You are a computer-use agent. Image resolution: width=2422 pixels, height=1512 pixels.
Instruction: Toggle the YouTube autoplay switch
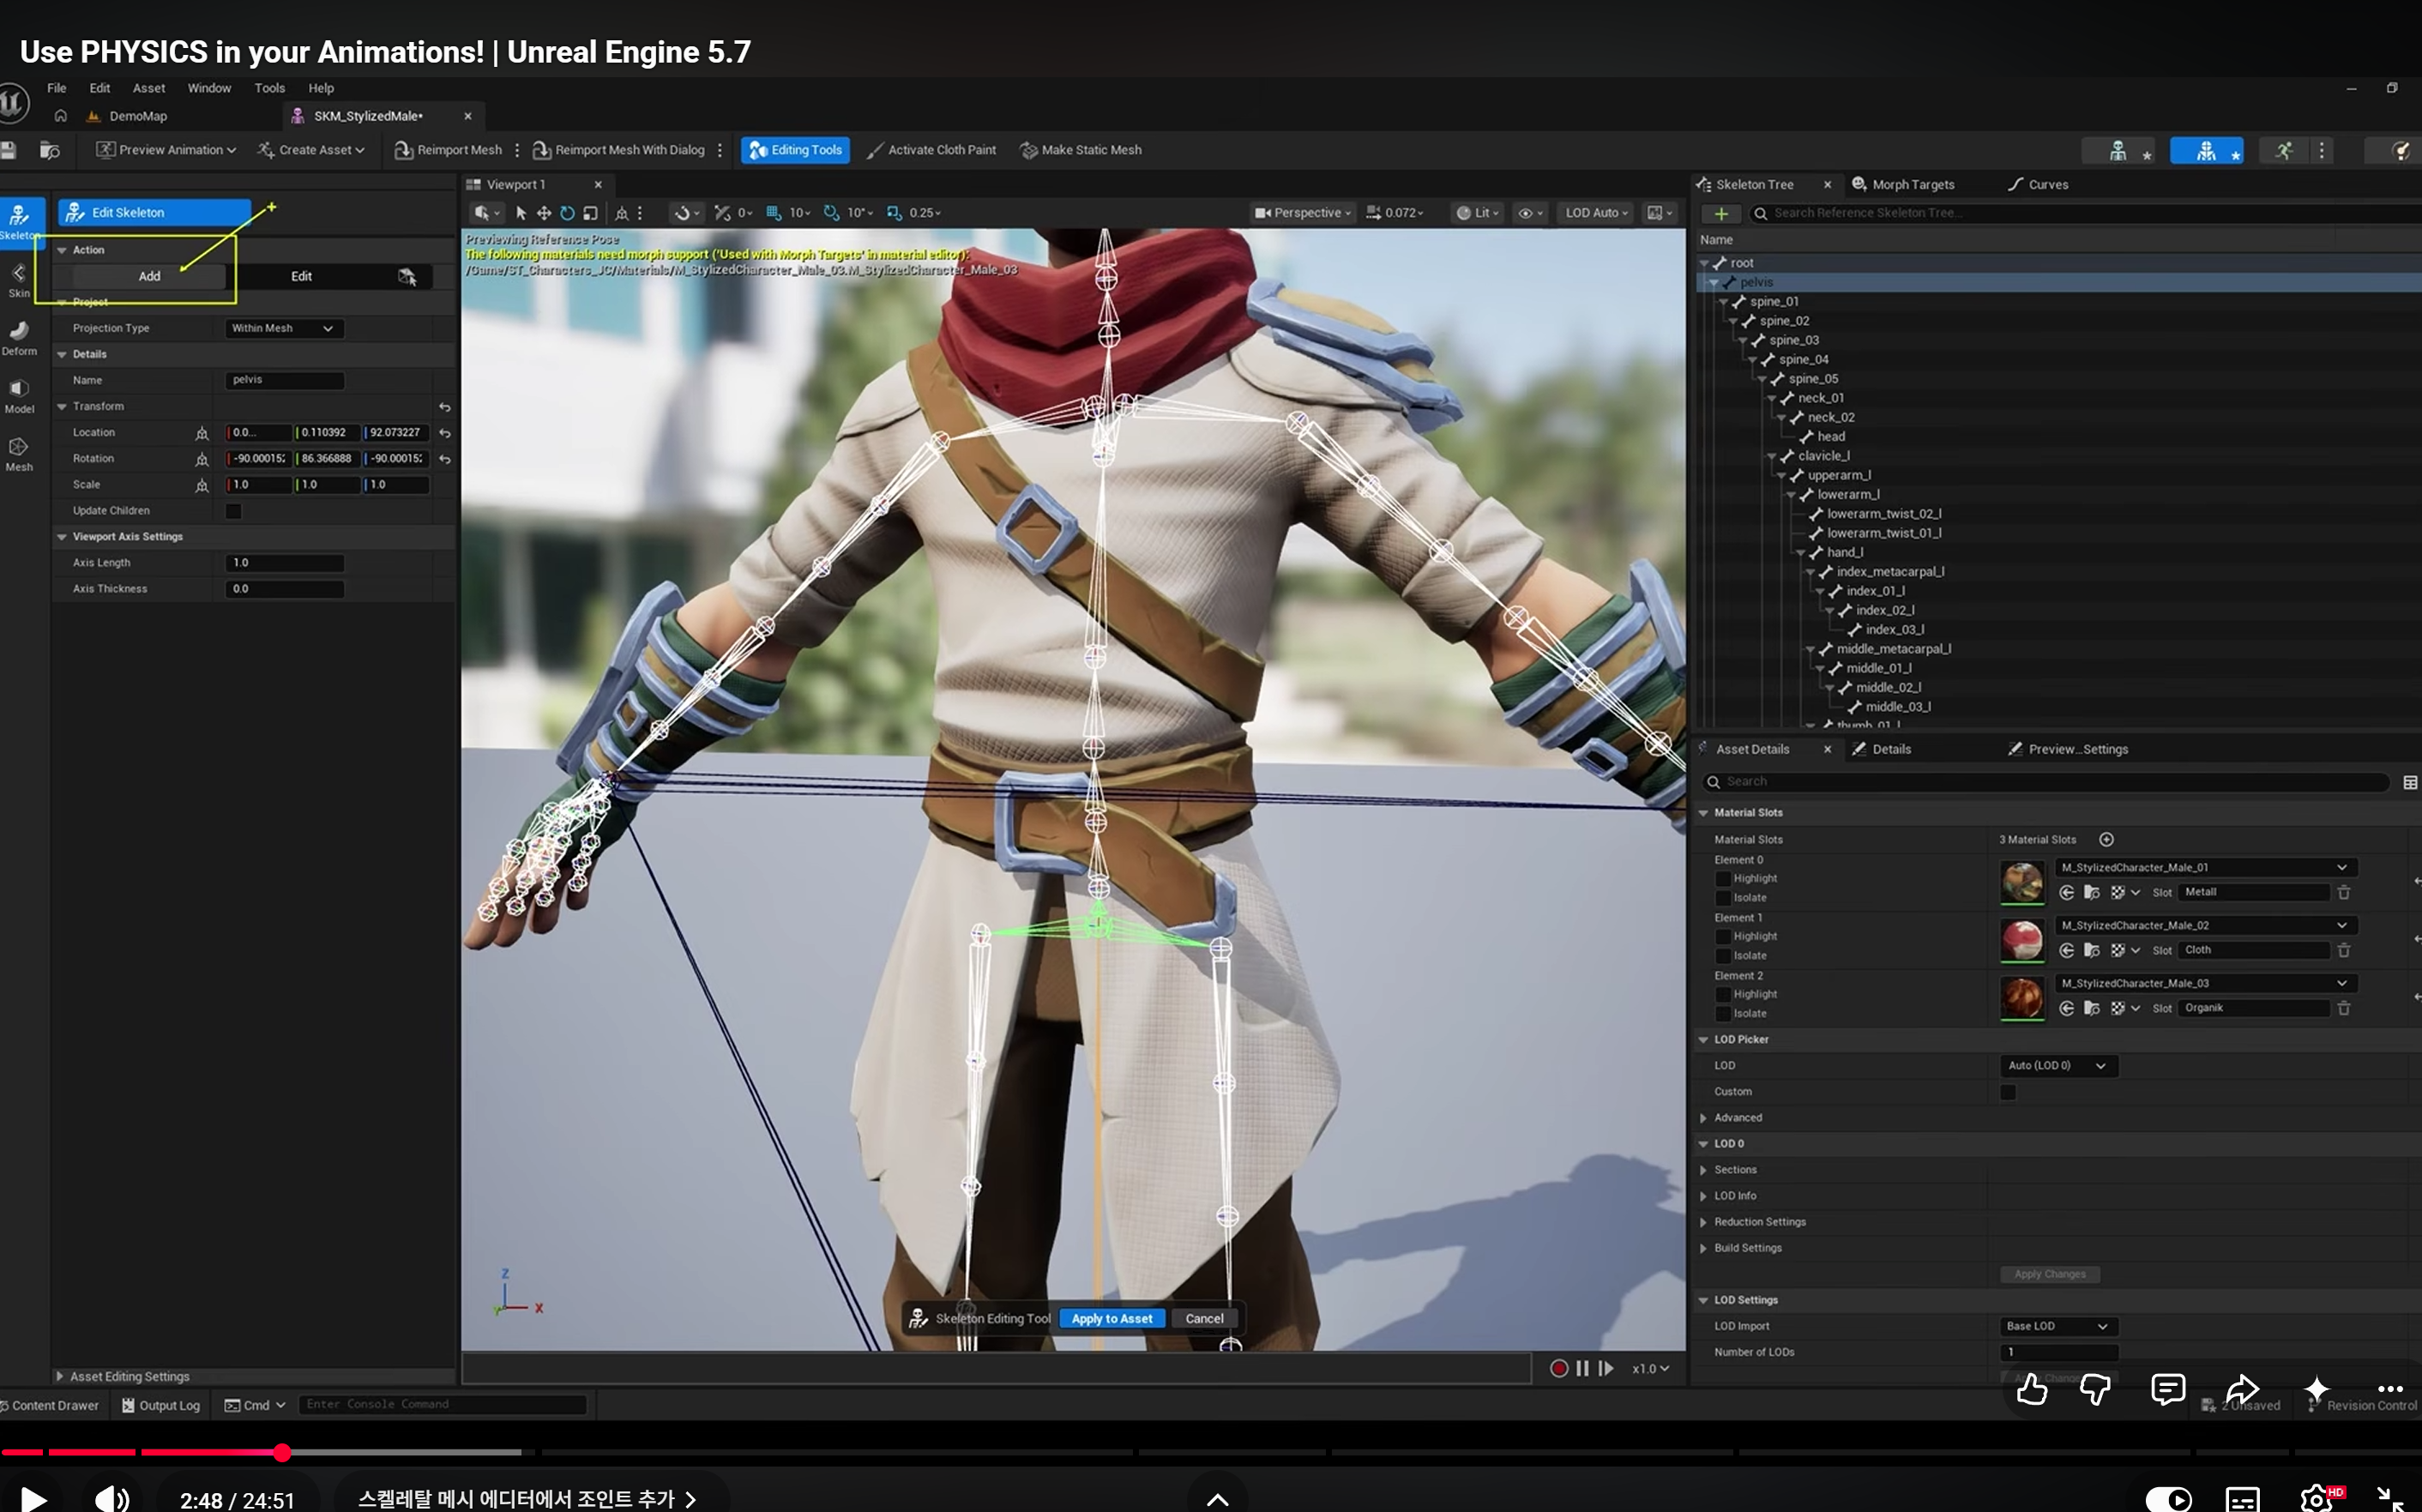point(2168,1498)
